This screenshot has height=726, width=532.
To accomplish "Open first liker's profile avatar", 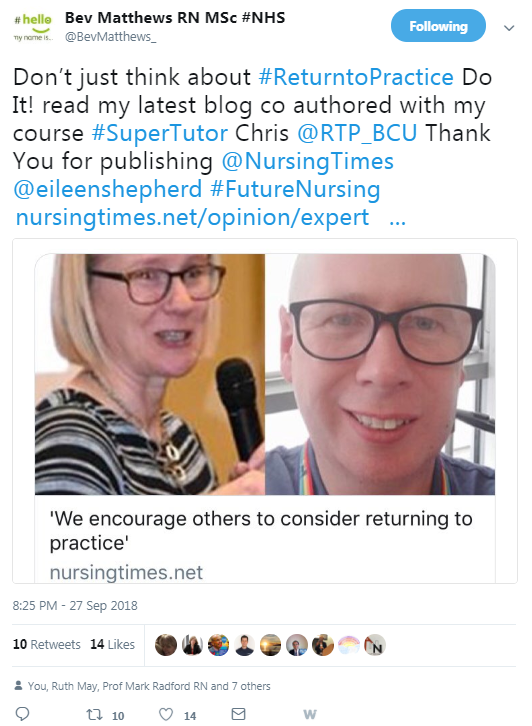I will click(166, 645).
